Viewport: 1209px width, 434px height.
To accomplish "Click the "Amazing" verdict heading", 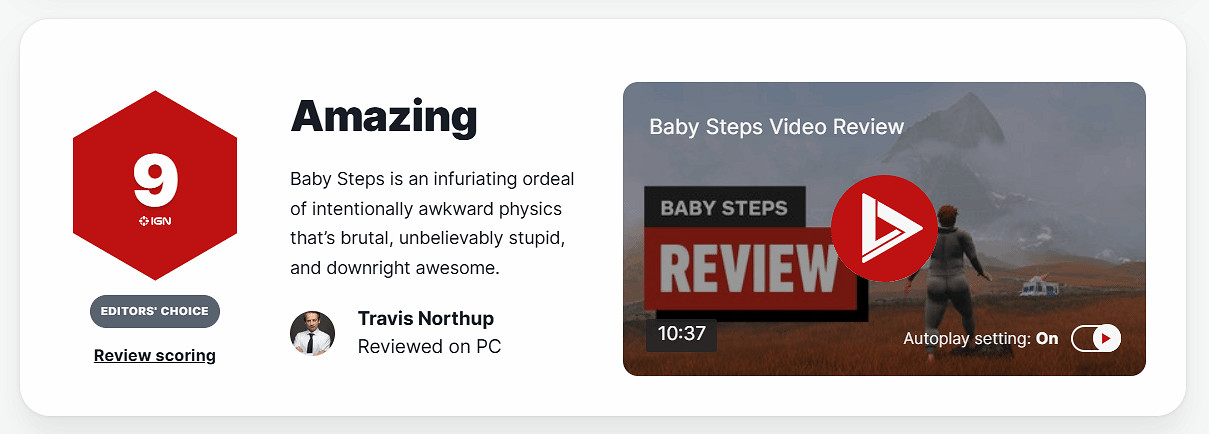I will point(384,117).
